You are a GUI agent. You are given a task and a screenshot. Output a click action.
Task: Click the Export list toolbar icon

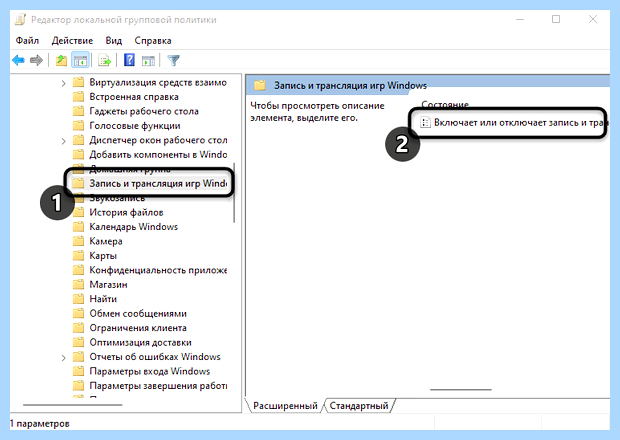104,60
